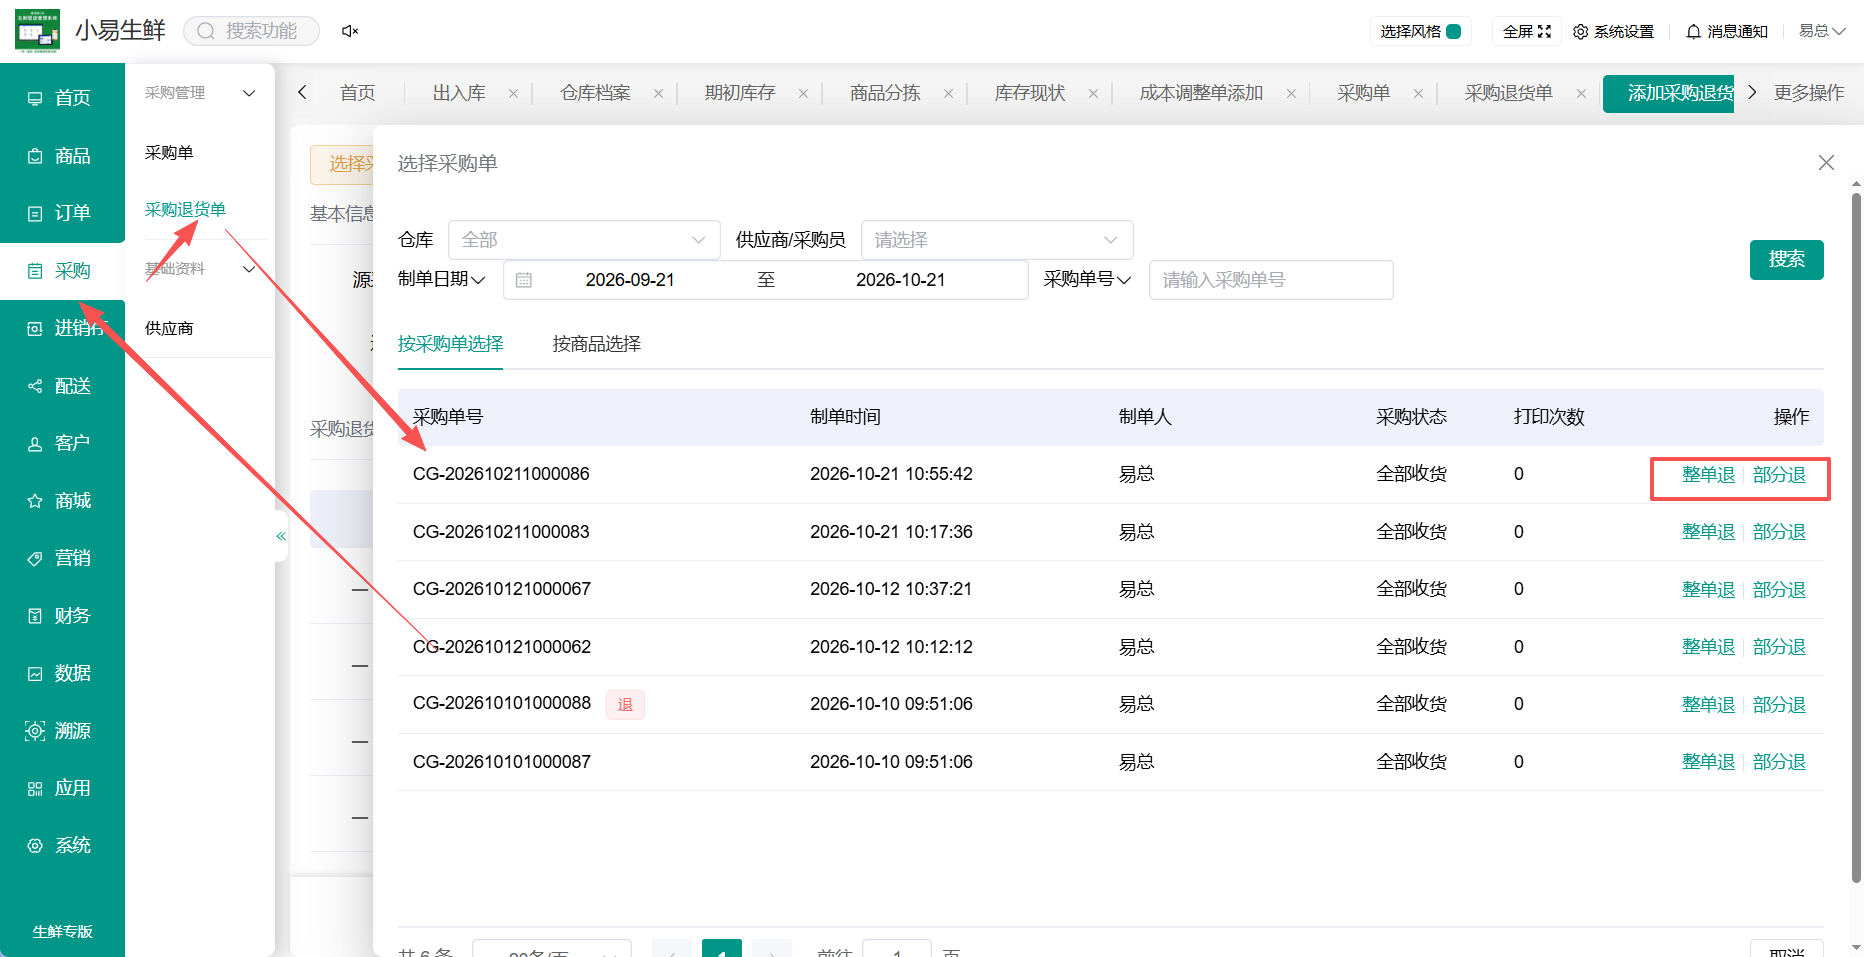The image size is (1864, 957).
Task: Click 部分退 for order CG-202610211000083
Action: 1779,532
